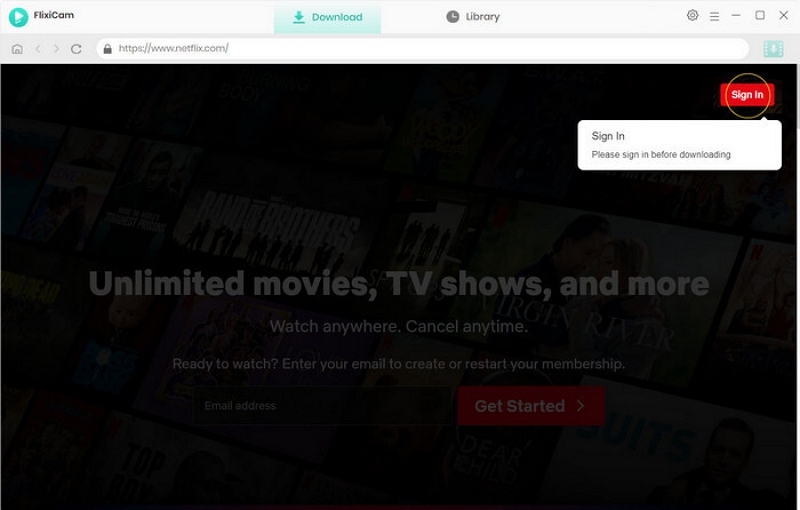Image resolution: width=800 pixels, height=510 pixels.
Task: Click the red Sign In button
Action: point(747,95)
